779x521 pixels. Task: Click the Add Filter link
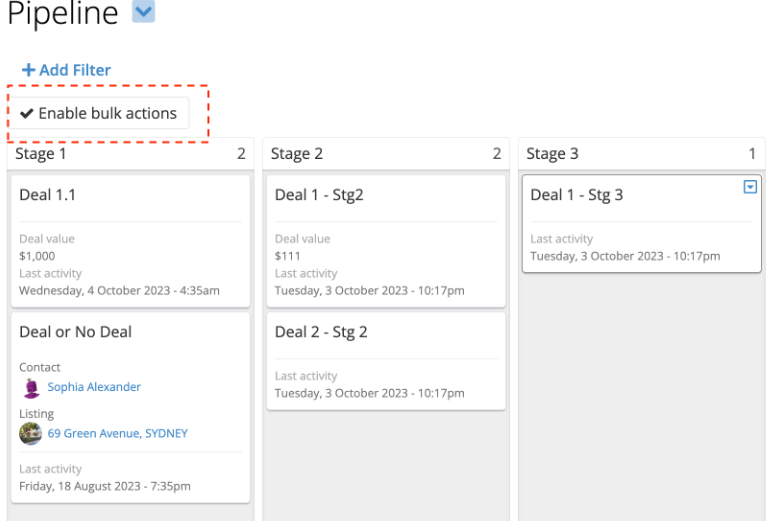(75, 70)
